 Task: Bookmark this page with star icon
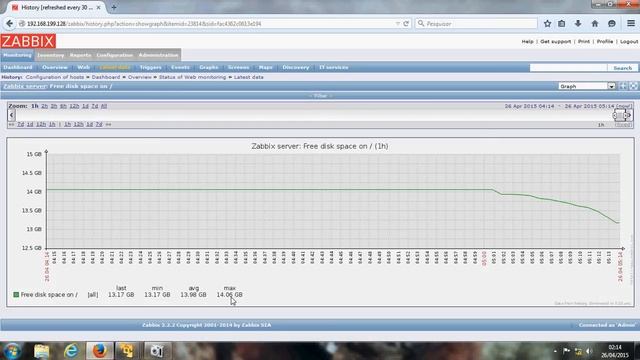pyautogui.click(x=547, y=24)
